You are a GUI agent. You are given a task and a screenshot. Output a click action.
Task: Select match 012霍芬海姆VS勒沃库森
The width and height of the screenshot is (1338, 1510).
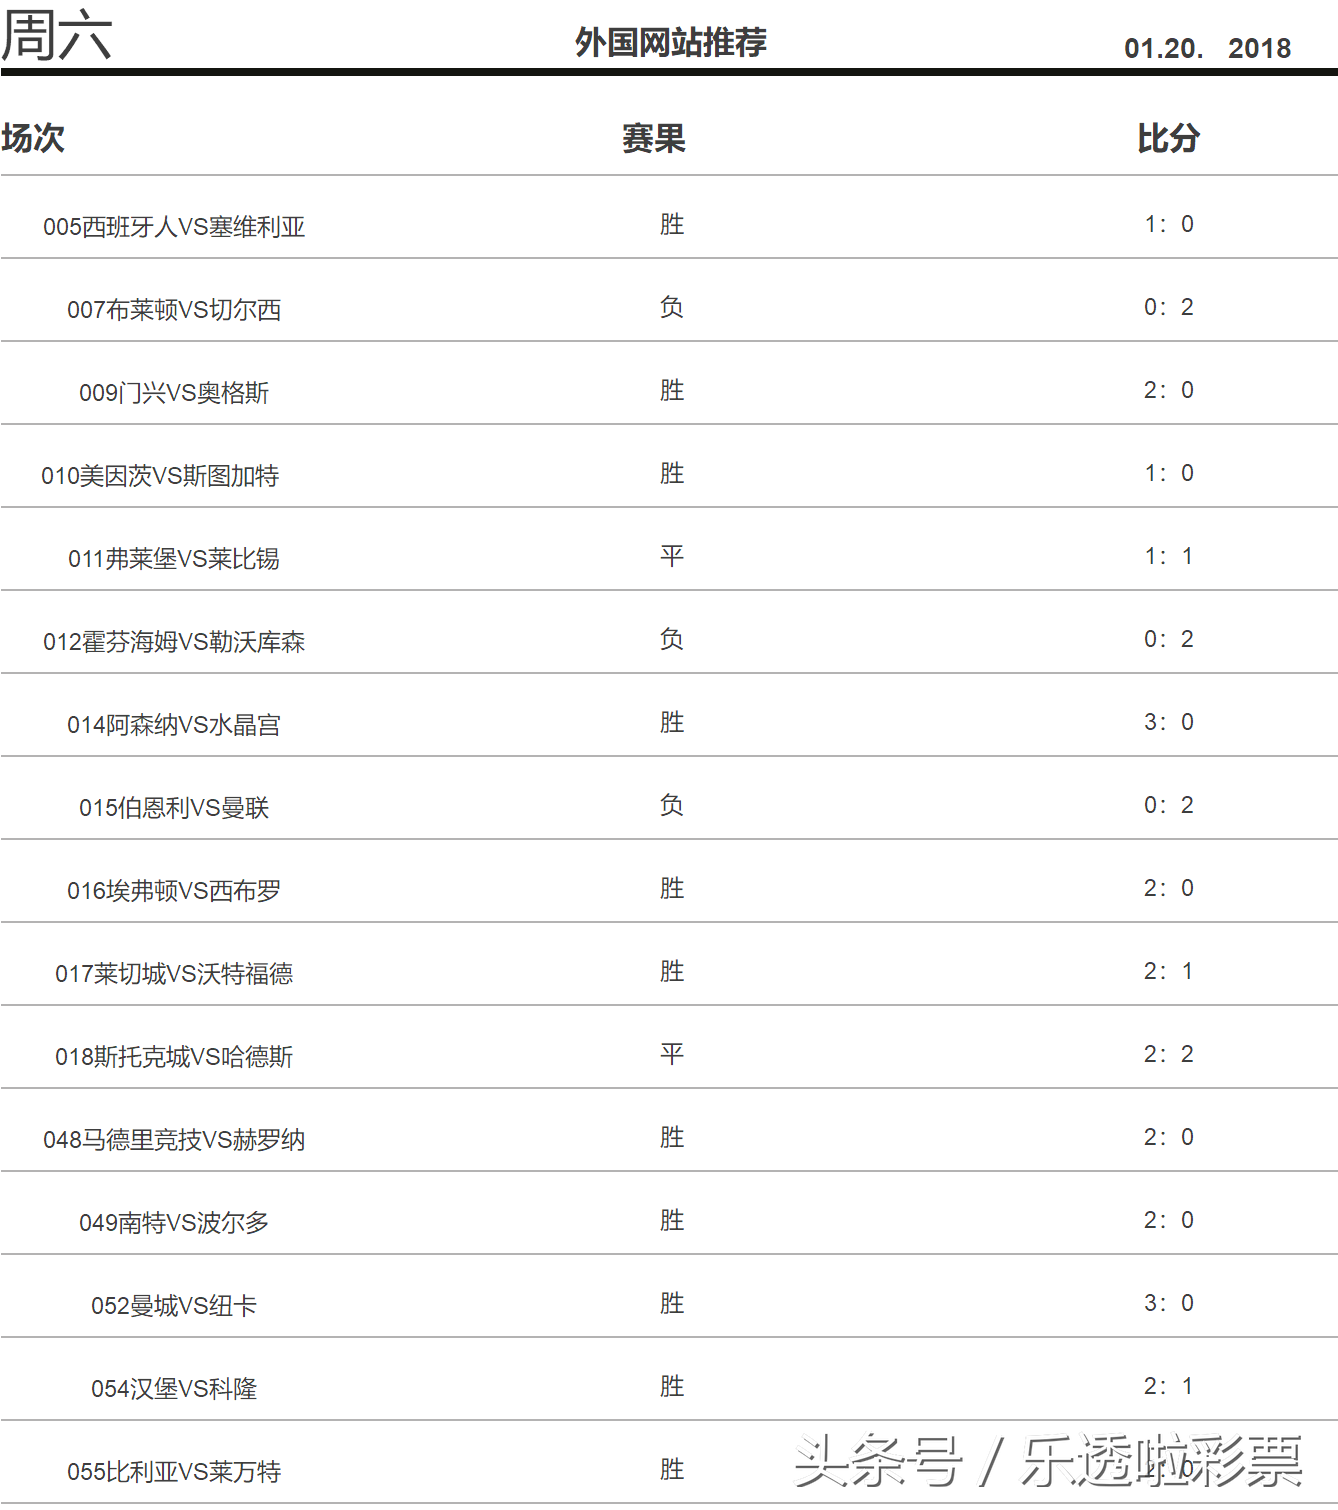tap(174, 642)
